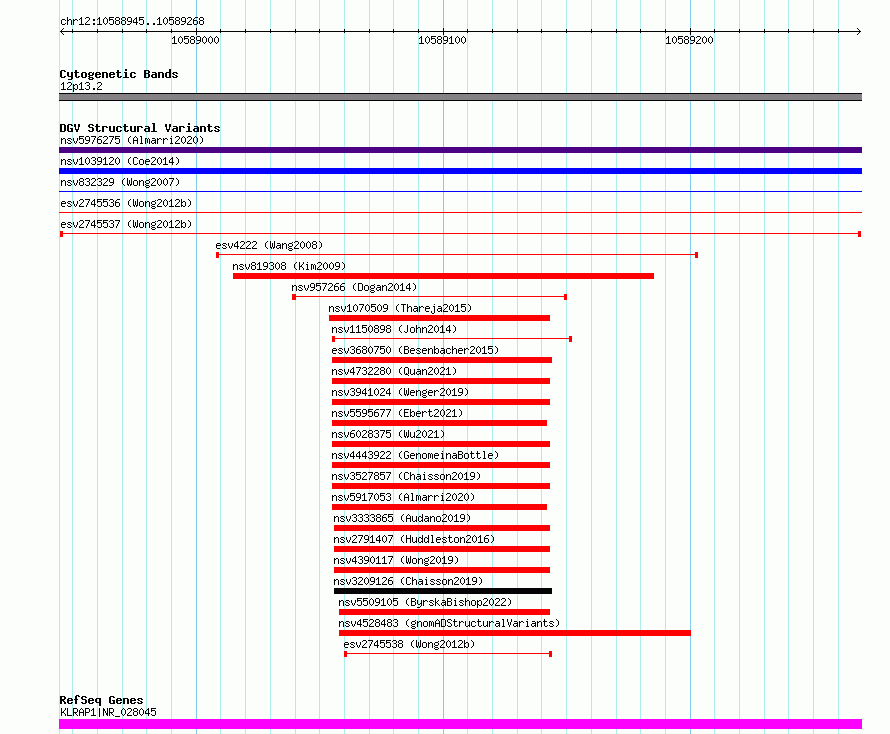Click the 10589000 ruler position label
Image resolution: width=890 pixels, height=734 pixels.
pyautogui.click(x=195, y=40)
